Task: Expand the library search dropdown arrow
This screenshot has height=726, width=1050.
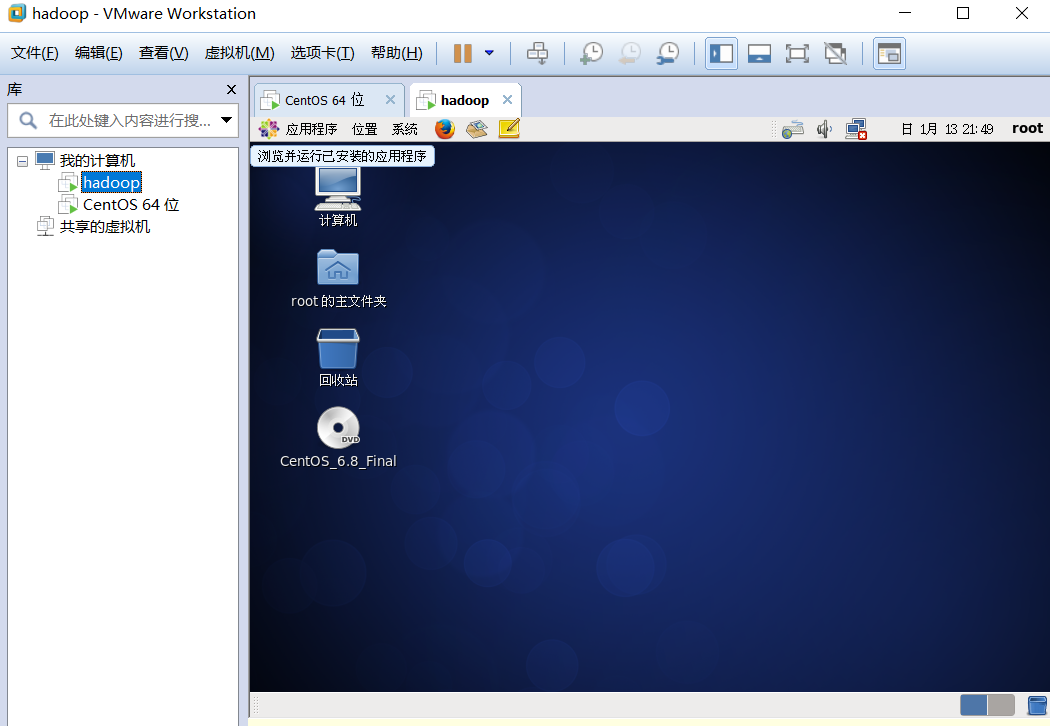Action: (x=226, y=121)
